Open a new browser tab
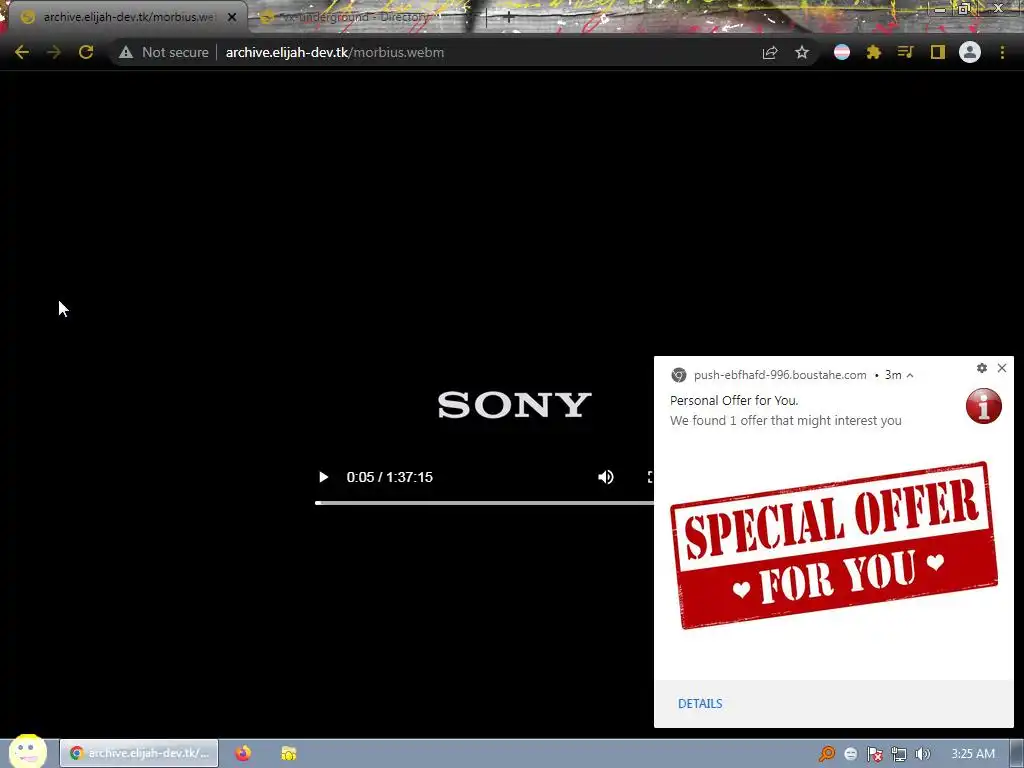This screenshot has height=768, width=1024. (x=509, y=18)
